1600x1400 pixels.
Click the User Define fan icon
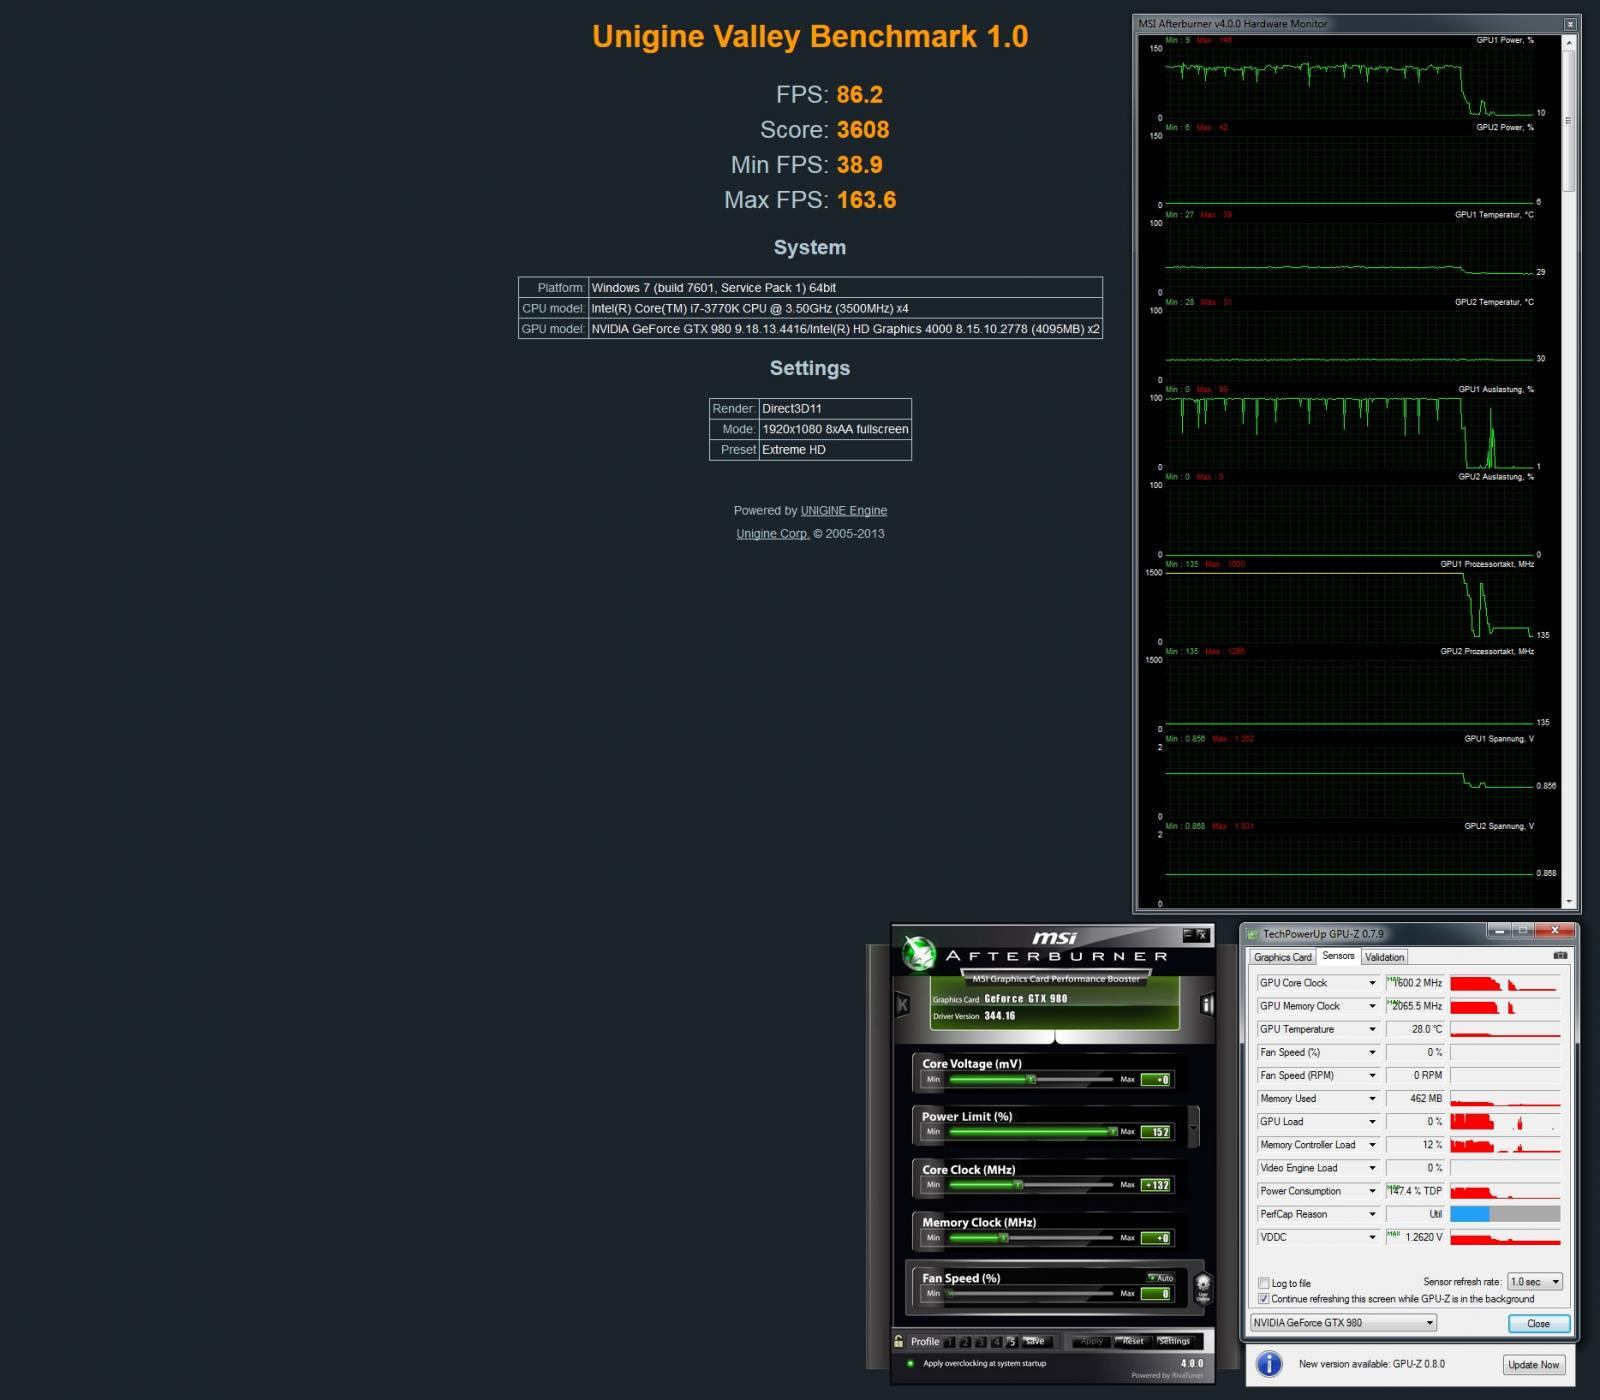(x=1203, y=1288)
